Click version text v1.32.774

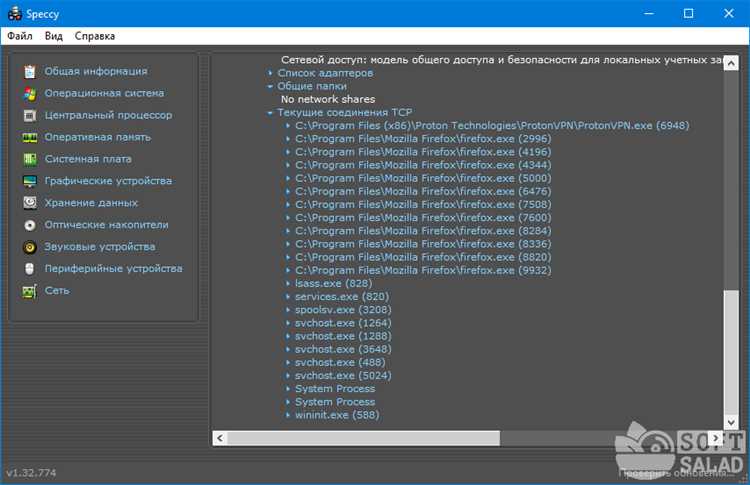[x=31, y=473]
